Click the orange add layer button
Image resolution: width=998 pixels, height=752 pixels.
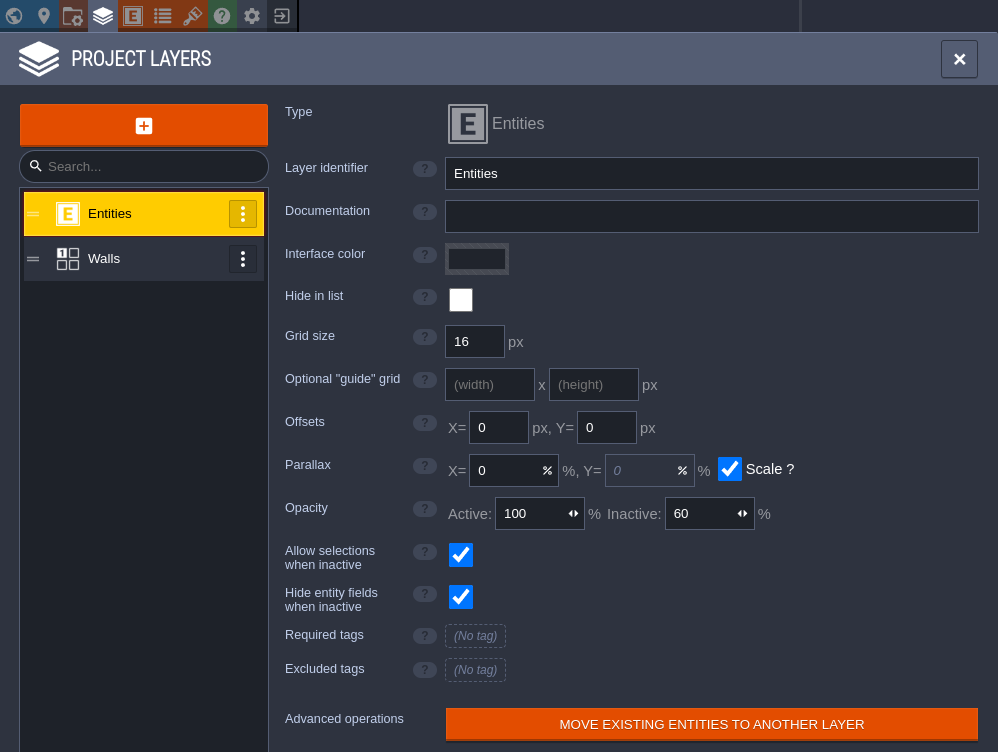(144, 126)
